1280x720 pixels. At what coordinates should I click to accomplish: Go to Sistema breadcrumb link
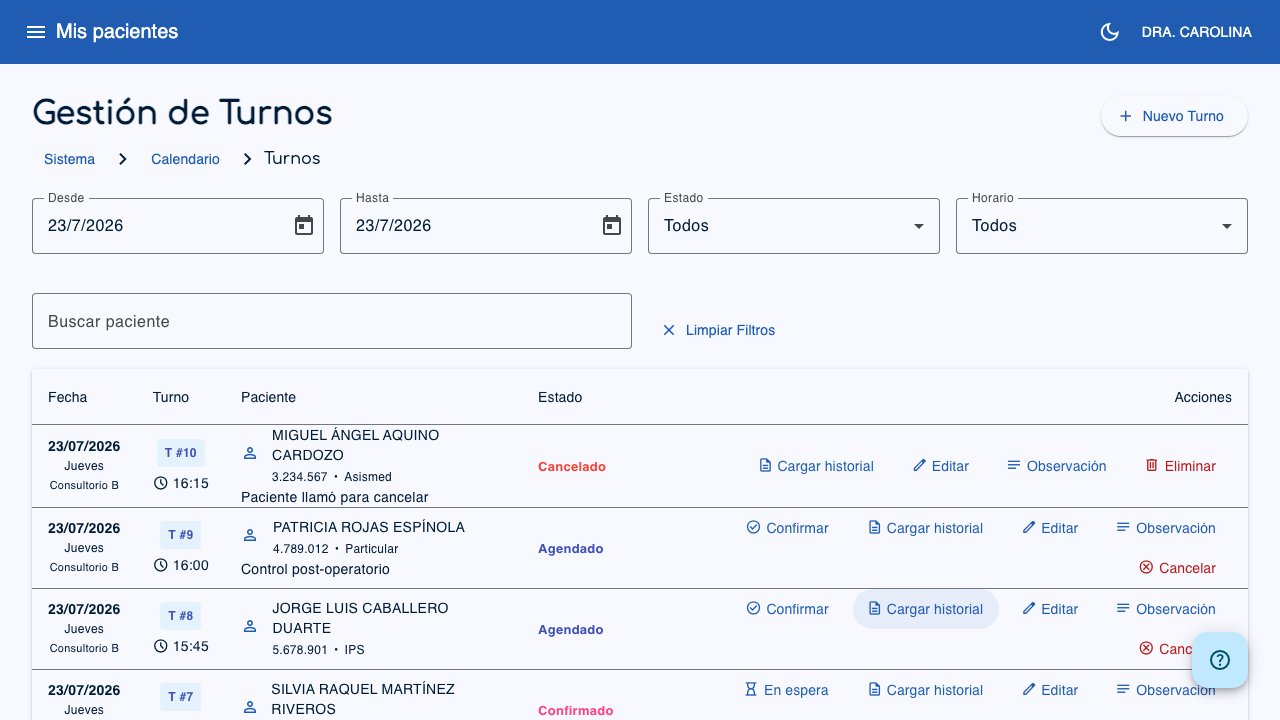pos(69,159)
